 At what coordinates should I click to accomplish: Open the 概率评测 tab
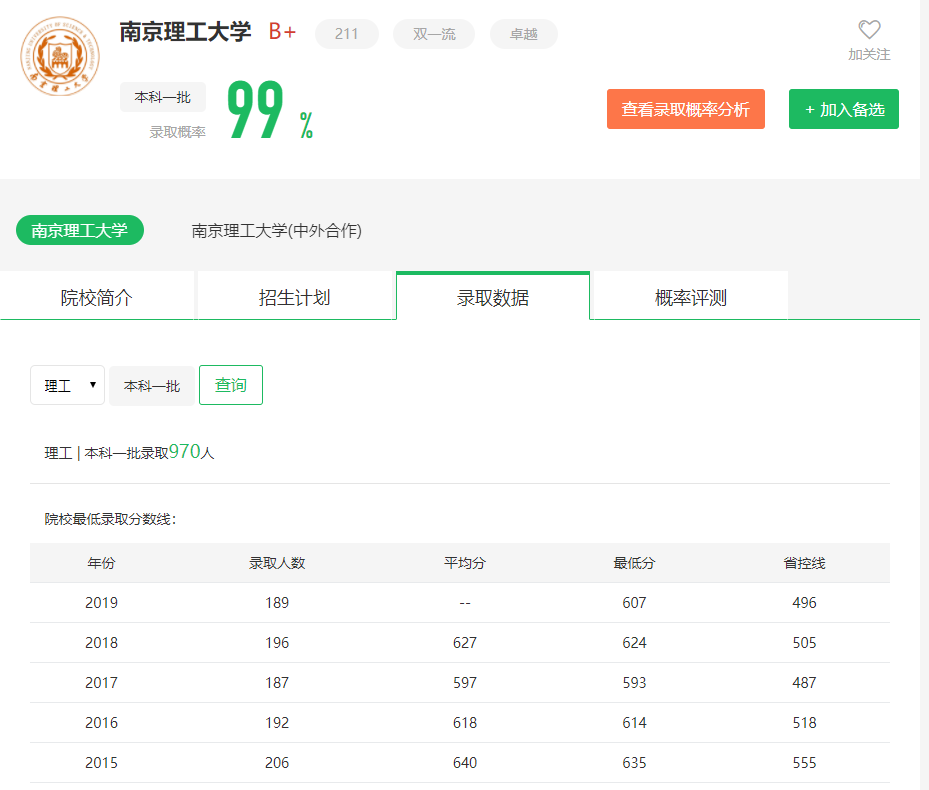click(x=691, y=297)
